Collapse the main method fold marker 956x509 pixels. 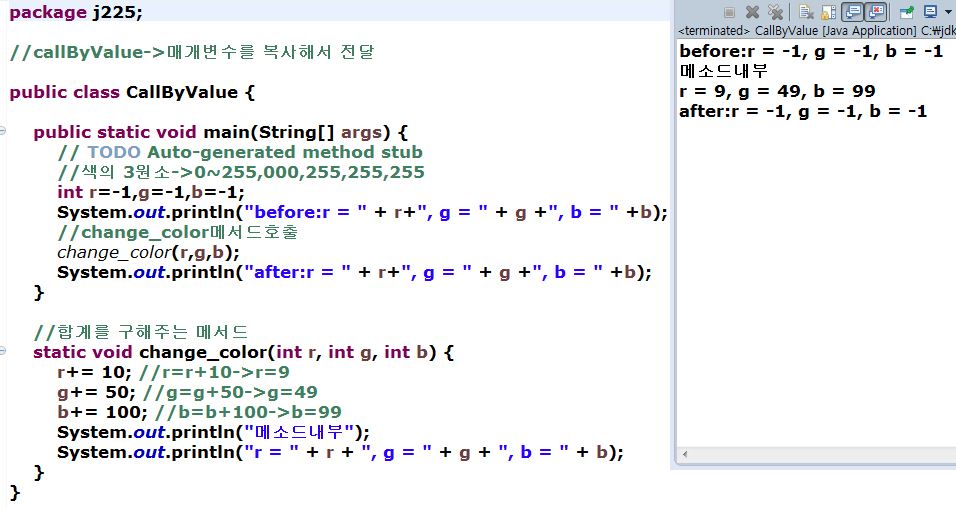click(x=3, y=130)
